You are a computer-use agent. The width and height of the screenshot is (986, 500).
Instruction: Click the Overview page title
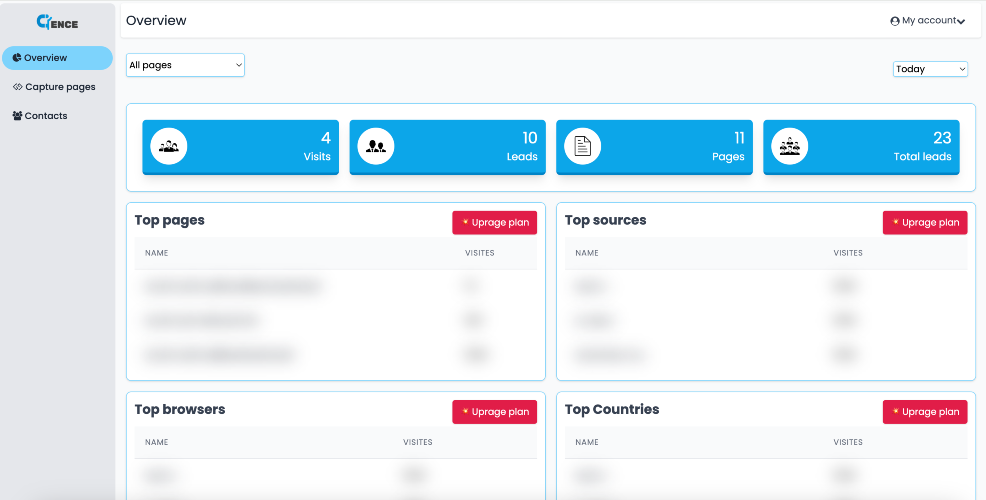(x=156, y=21)
